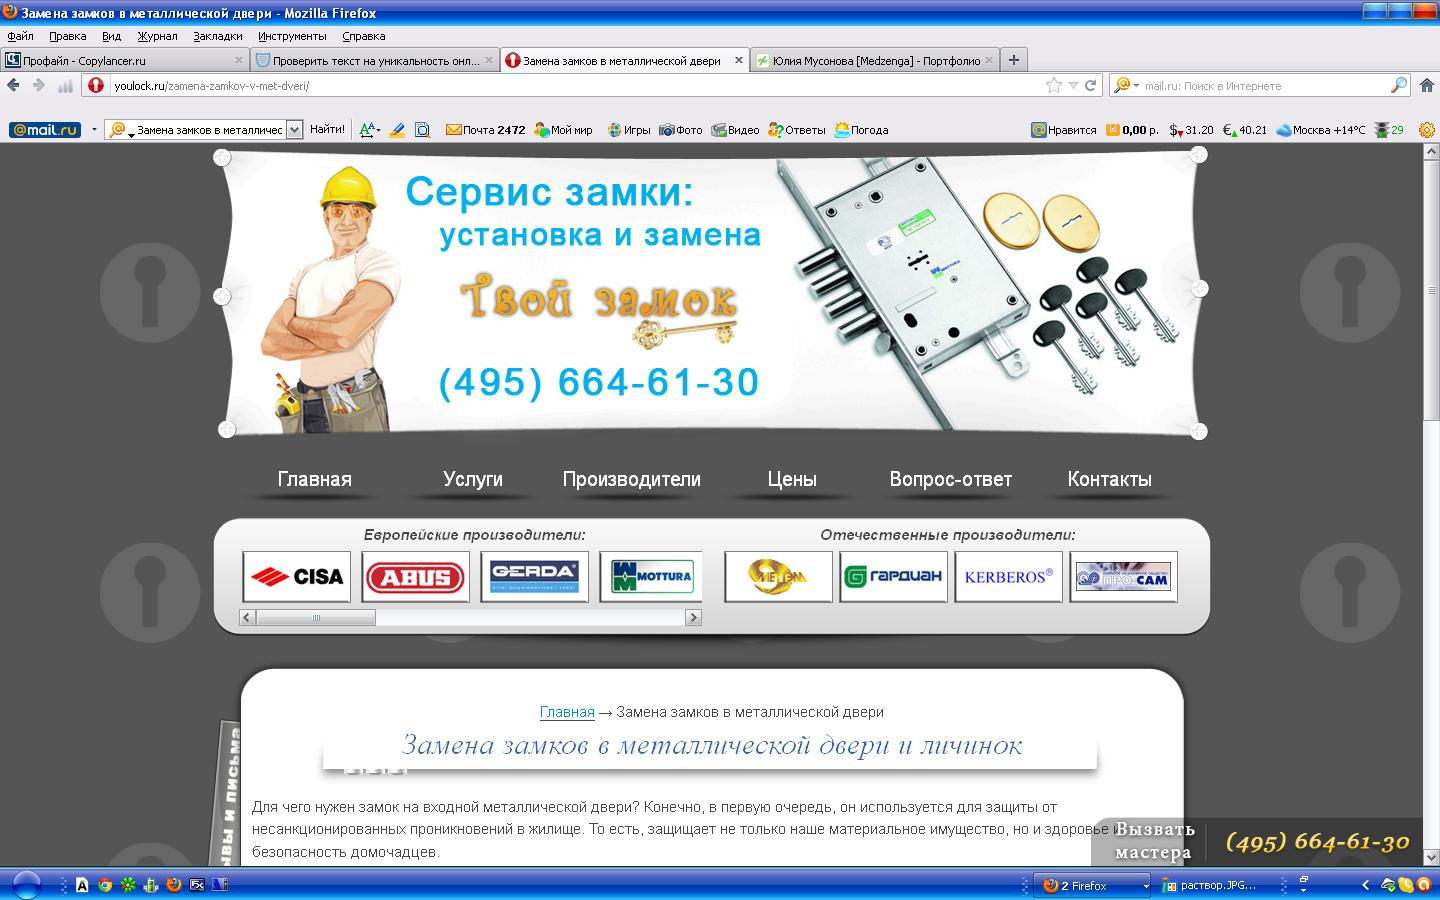This screenshot has width=1440, height=900.
Task: Reload the page with the refresh icon
Action: pyautogui.click(x=1091, y=86)
